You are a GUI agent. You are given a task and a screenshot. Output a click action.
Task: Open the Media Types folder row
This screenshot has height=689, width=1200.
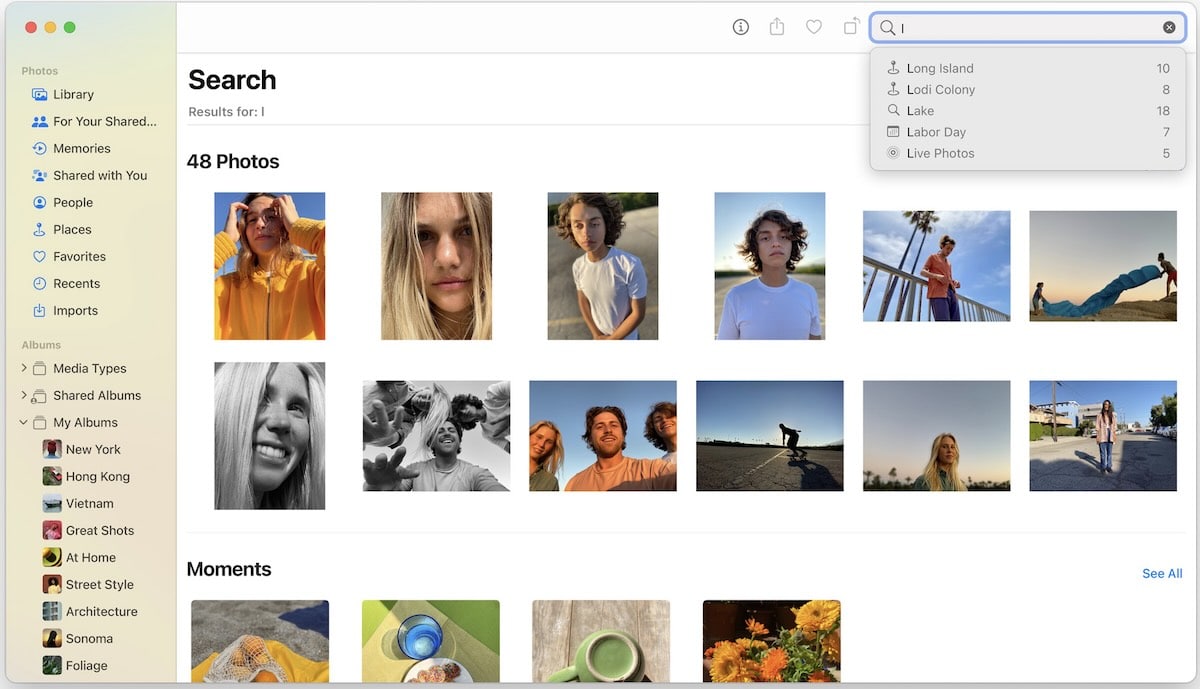coord(90,368)
